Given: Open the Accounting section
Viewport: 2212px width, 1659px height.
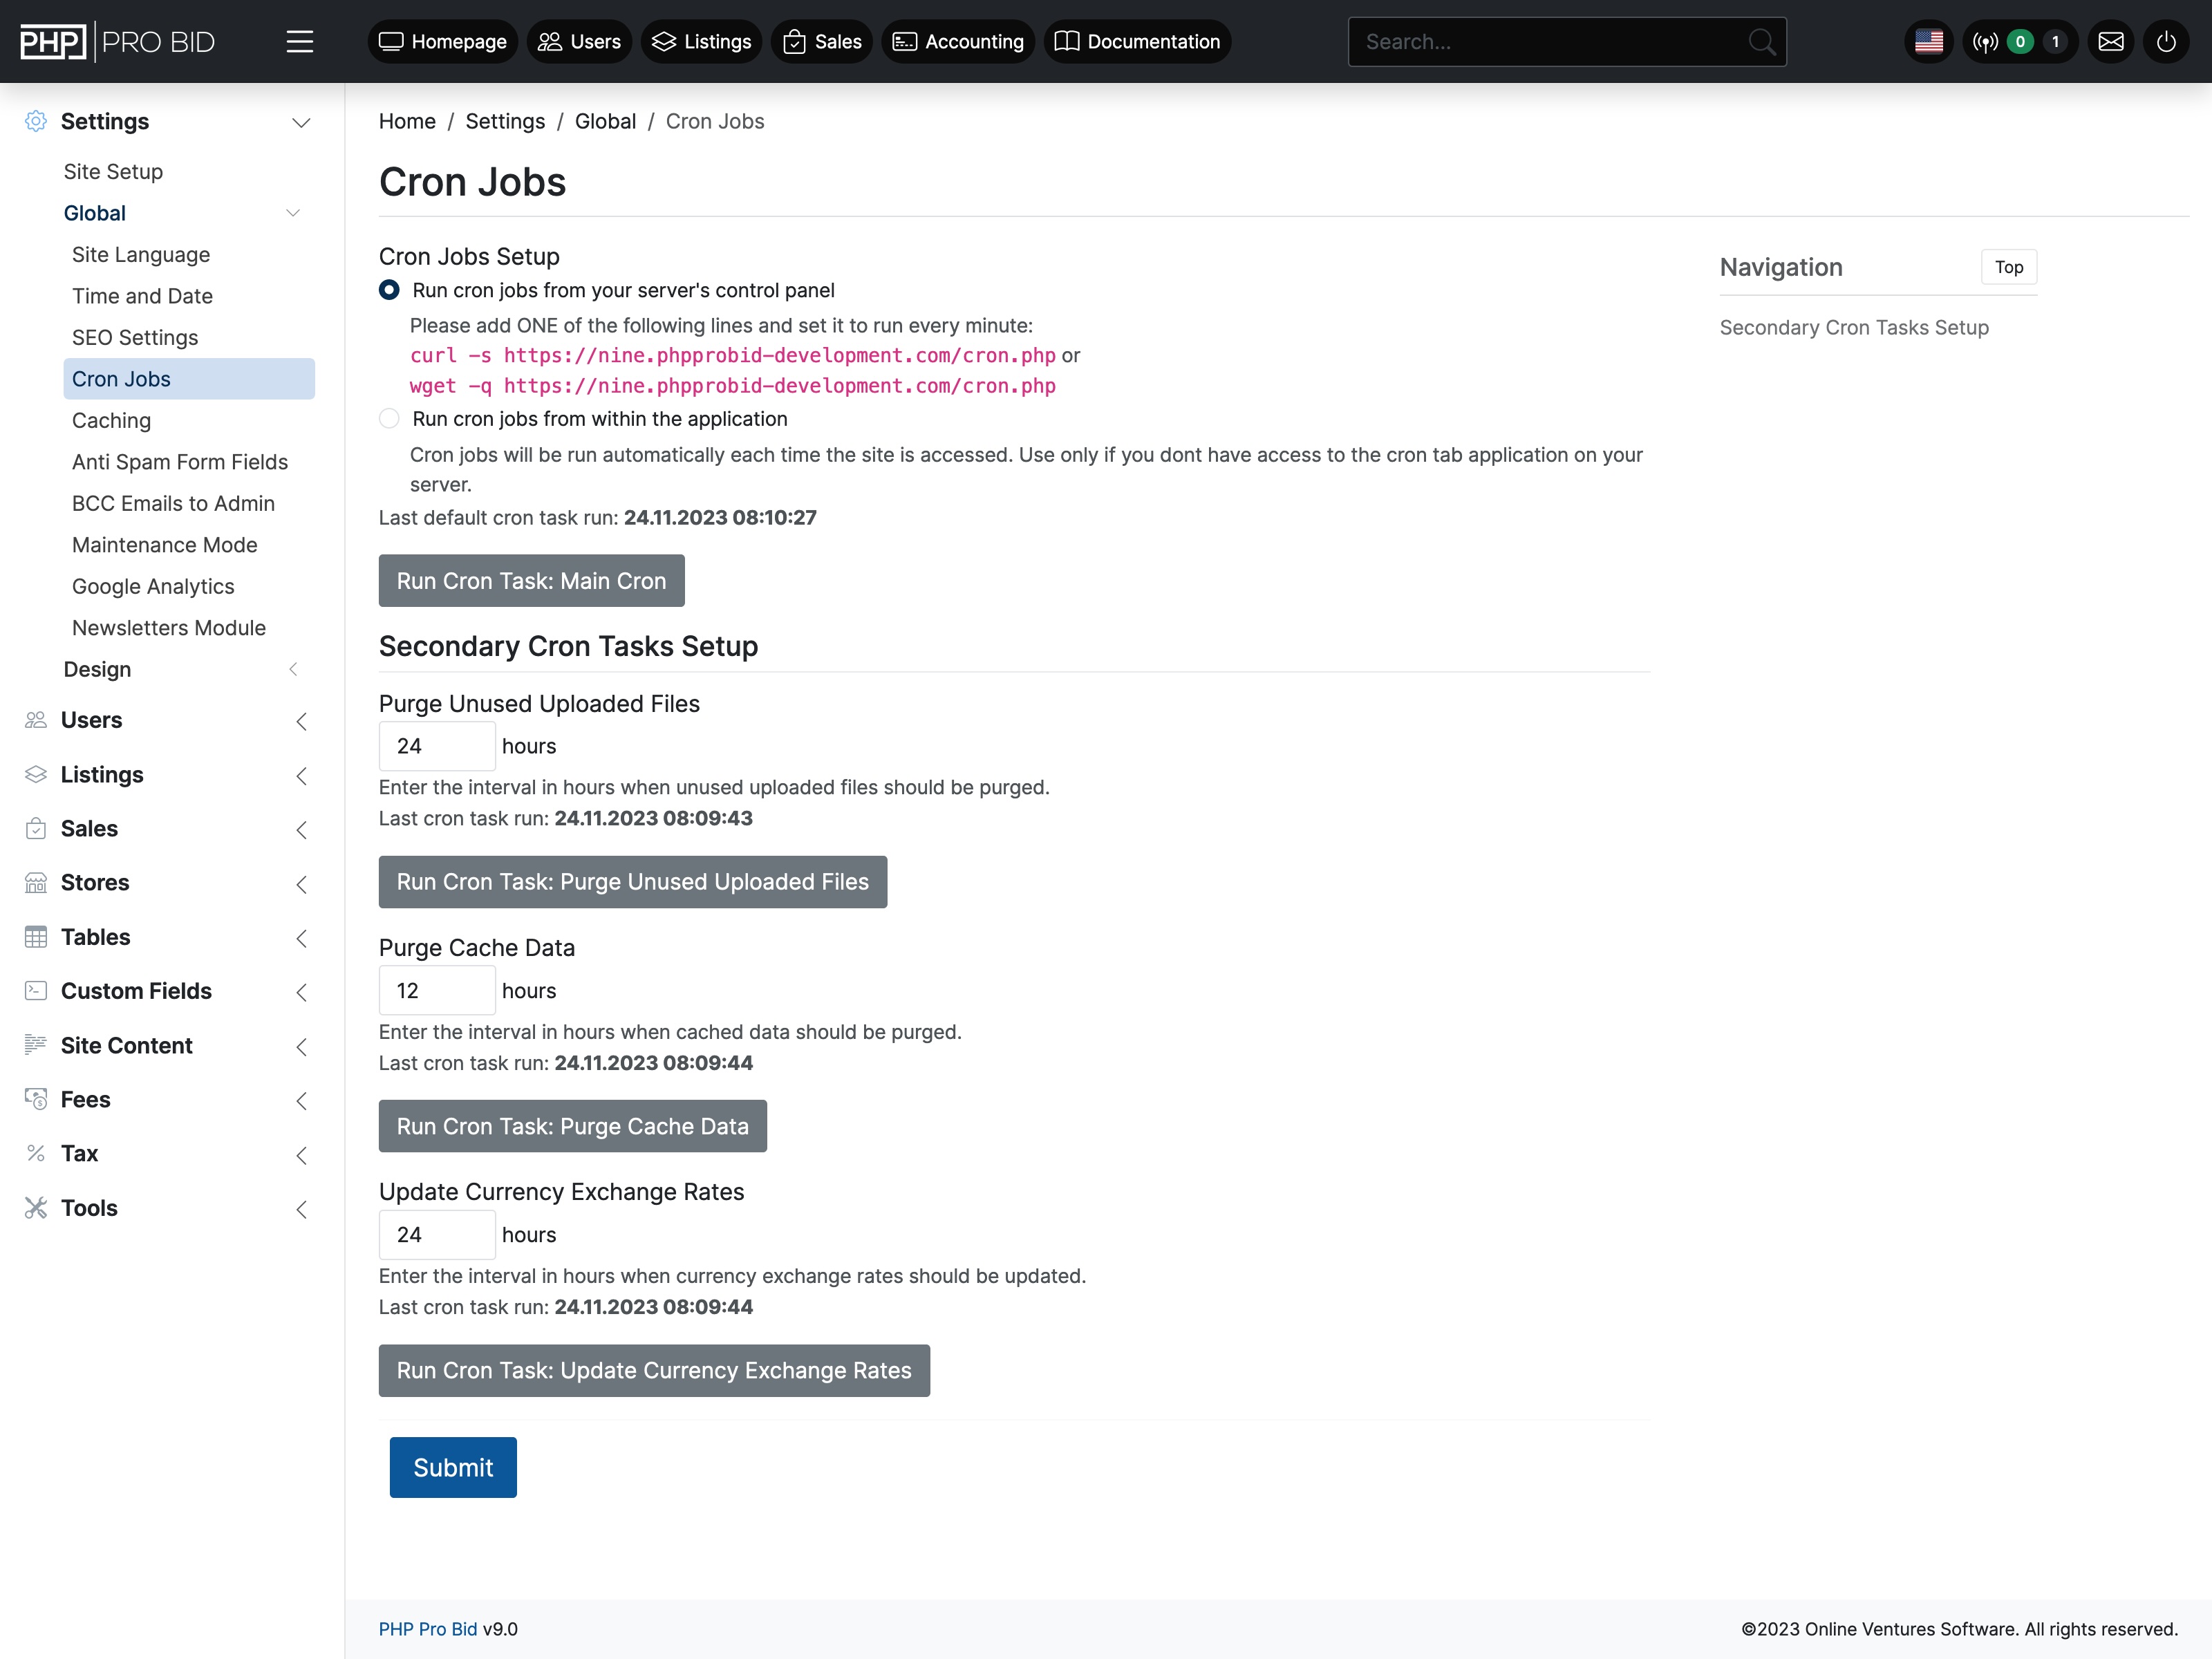Looking at the screenshot, I should coord(957,41).
